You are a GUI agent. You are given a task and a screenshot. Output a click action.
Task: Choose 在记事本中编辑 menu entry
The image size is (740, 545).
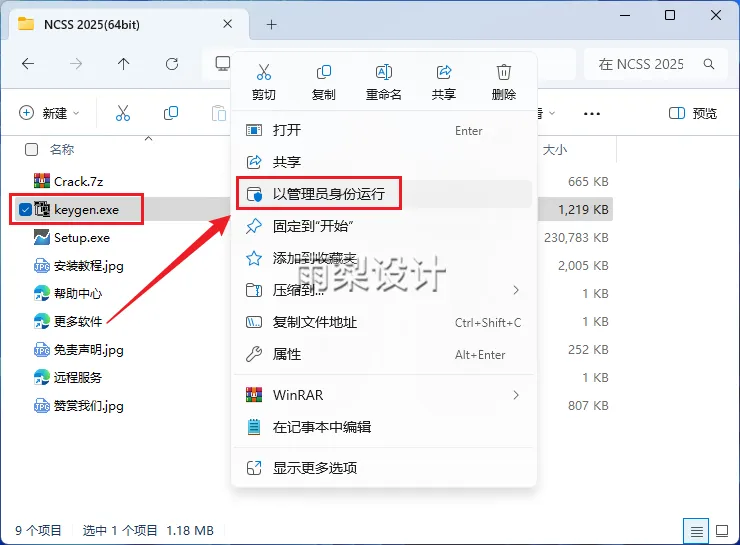384,427
